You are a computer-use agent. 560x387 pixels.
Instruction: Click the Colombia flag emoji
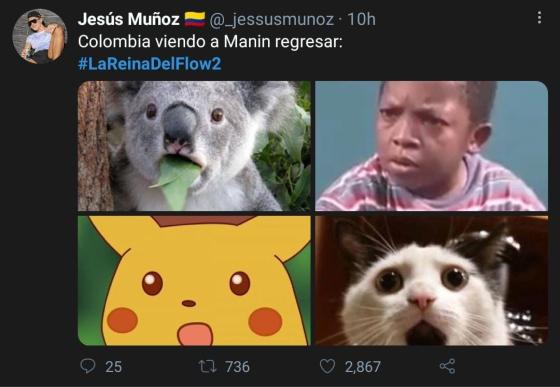pyautogui.click(x=195, y=19)
